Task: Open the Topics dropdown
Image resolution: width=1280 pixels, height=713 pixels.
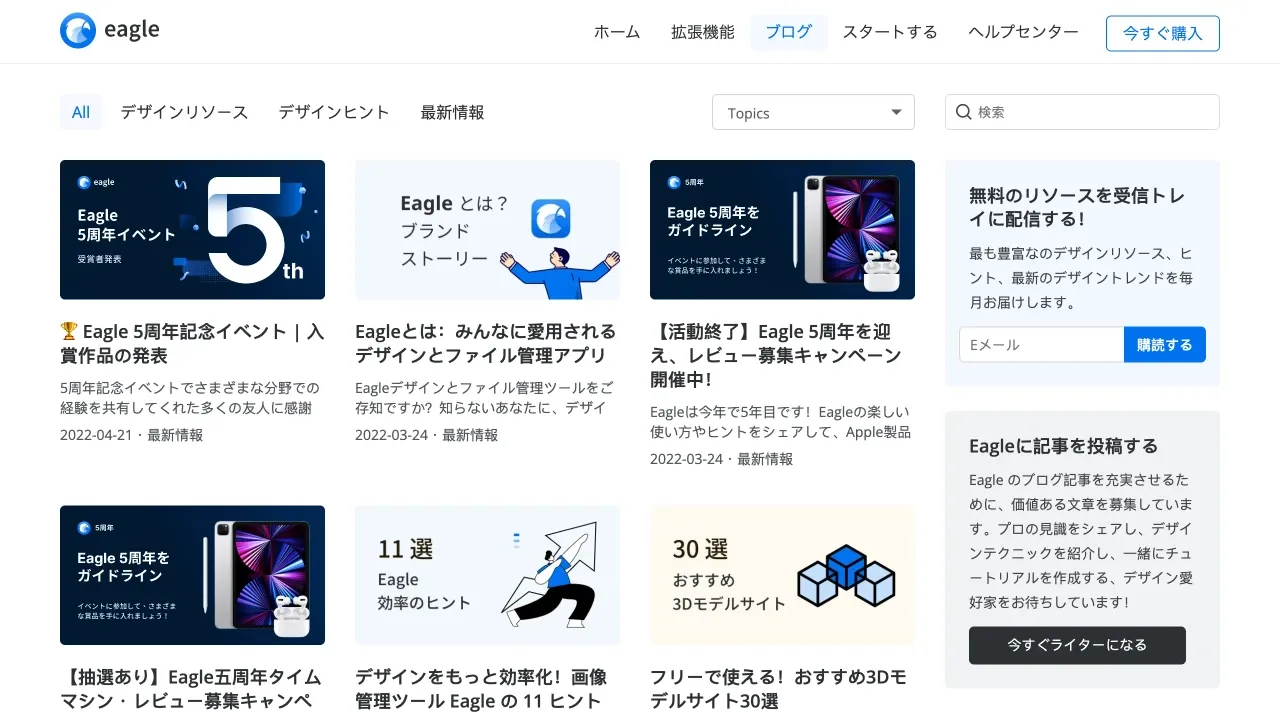Action: tap(813, 112)
